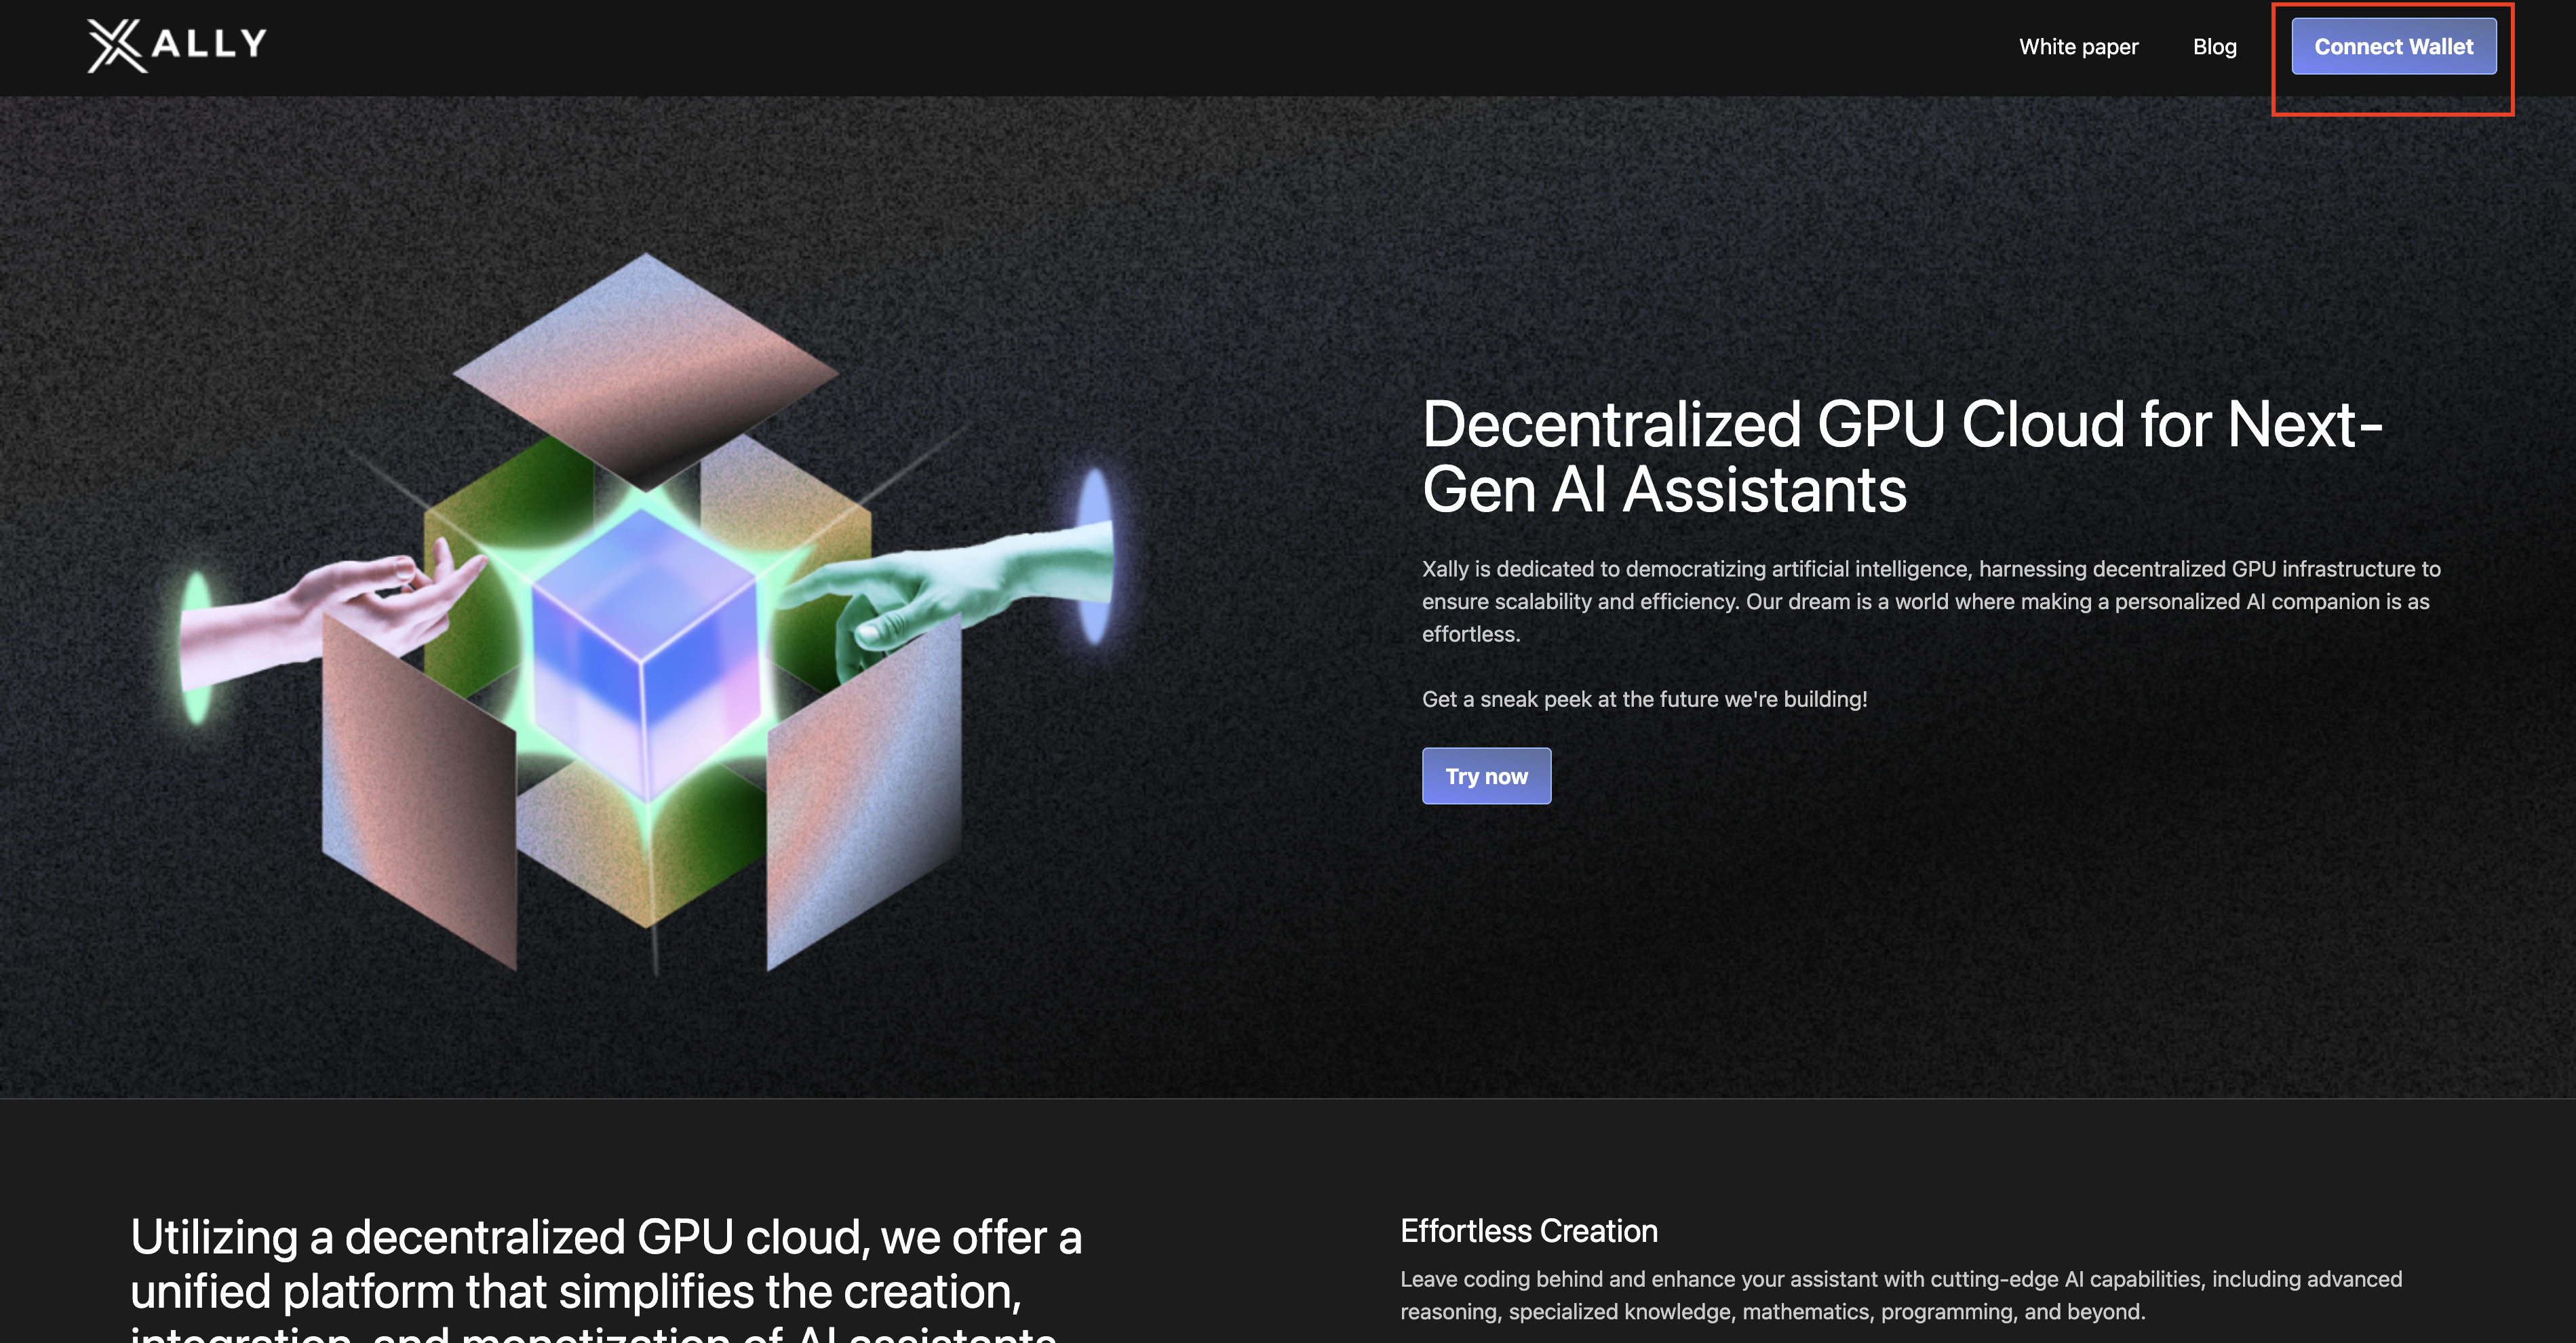Click the 'Get a sneak peek' line

1644,699
